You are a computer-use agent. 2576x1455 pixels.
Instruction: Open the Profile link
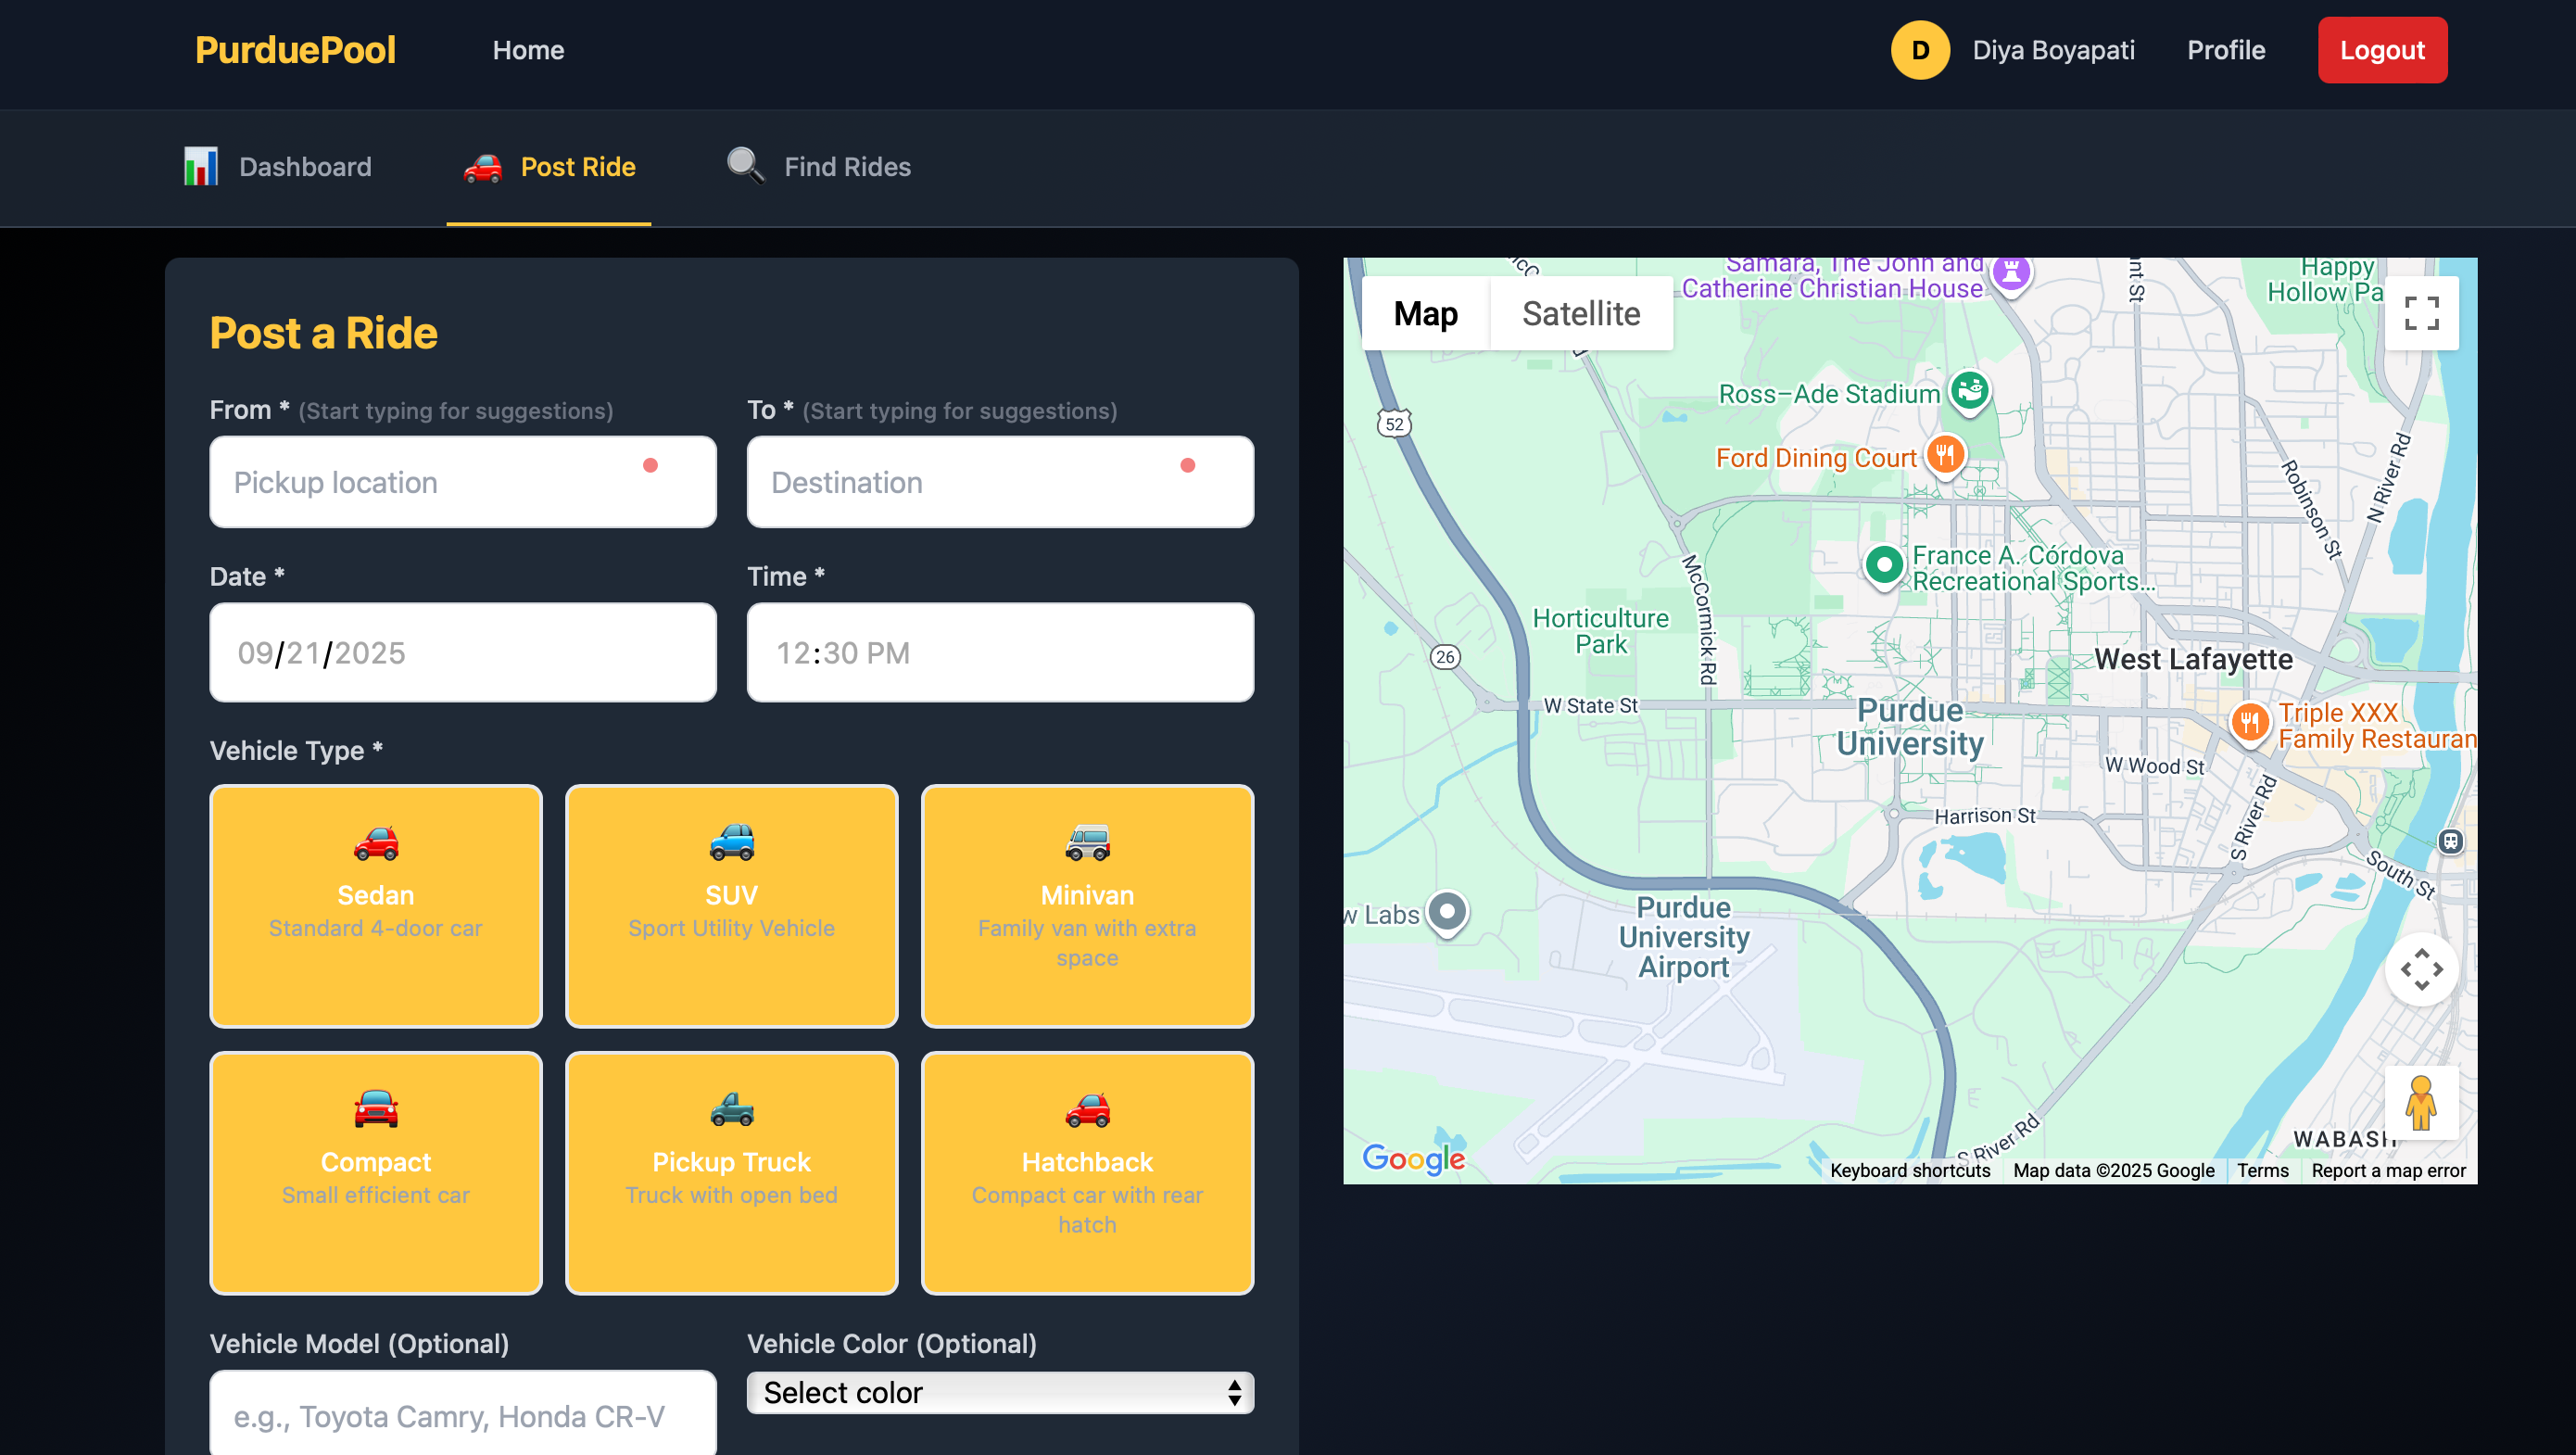point(2225,50)
